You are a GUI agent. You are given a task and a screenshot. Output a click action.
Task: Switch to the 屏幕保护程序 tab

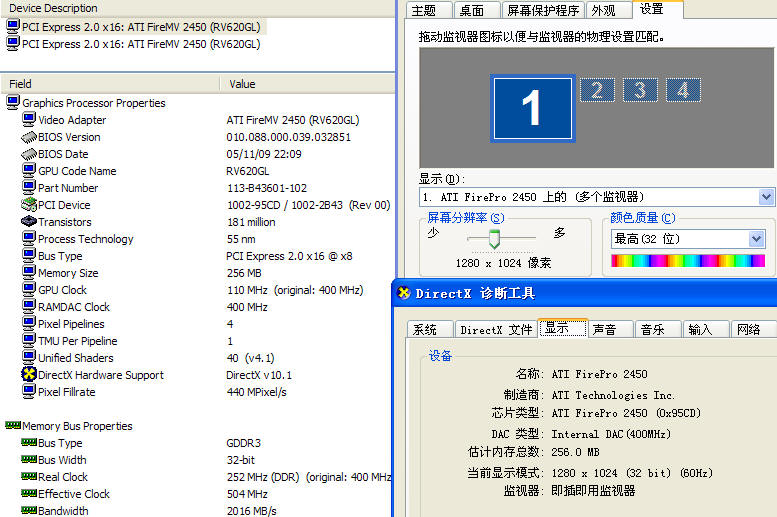543,10
